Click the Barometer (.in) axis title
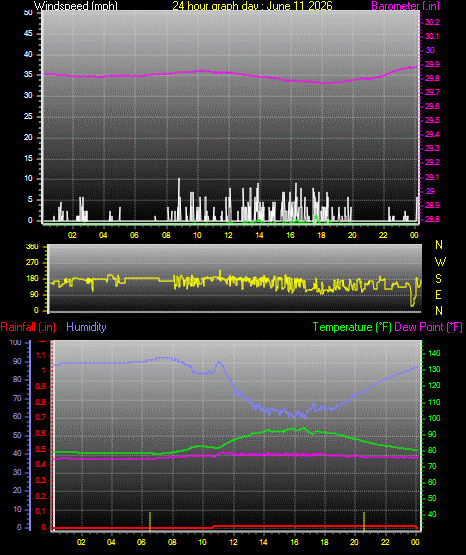 405,6
